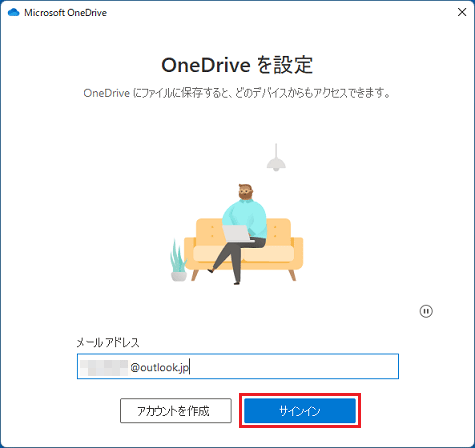Click the hanging lamp in the illustration
The width and height of the screenshot is (475, 448).
coord(276,158)
